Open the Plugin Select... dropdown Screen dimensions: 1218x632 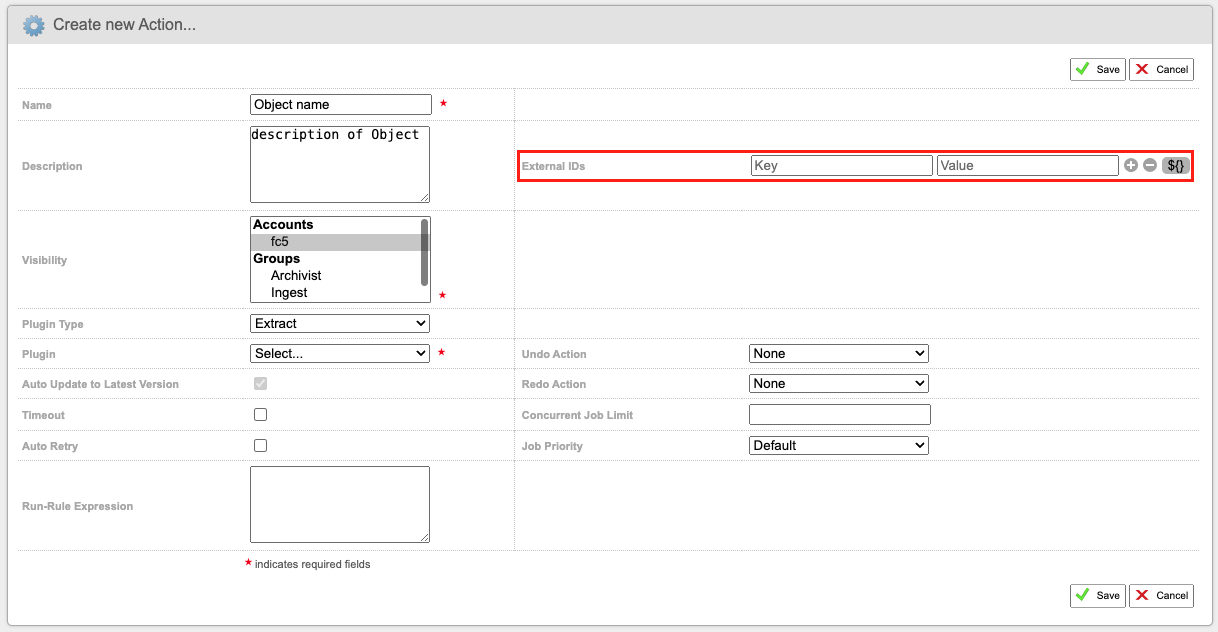(340, 353)
